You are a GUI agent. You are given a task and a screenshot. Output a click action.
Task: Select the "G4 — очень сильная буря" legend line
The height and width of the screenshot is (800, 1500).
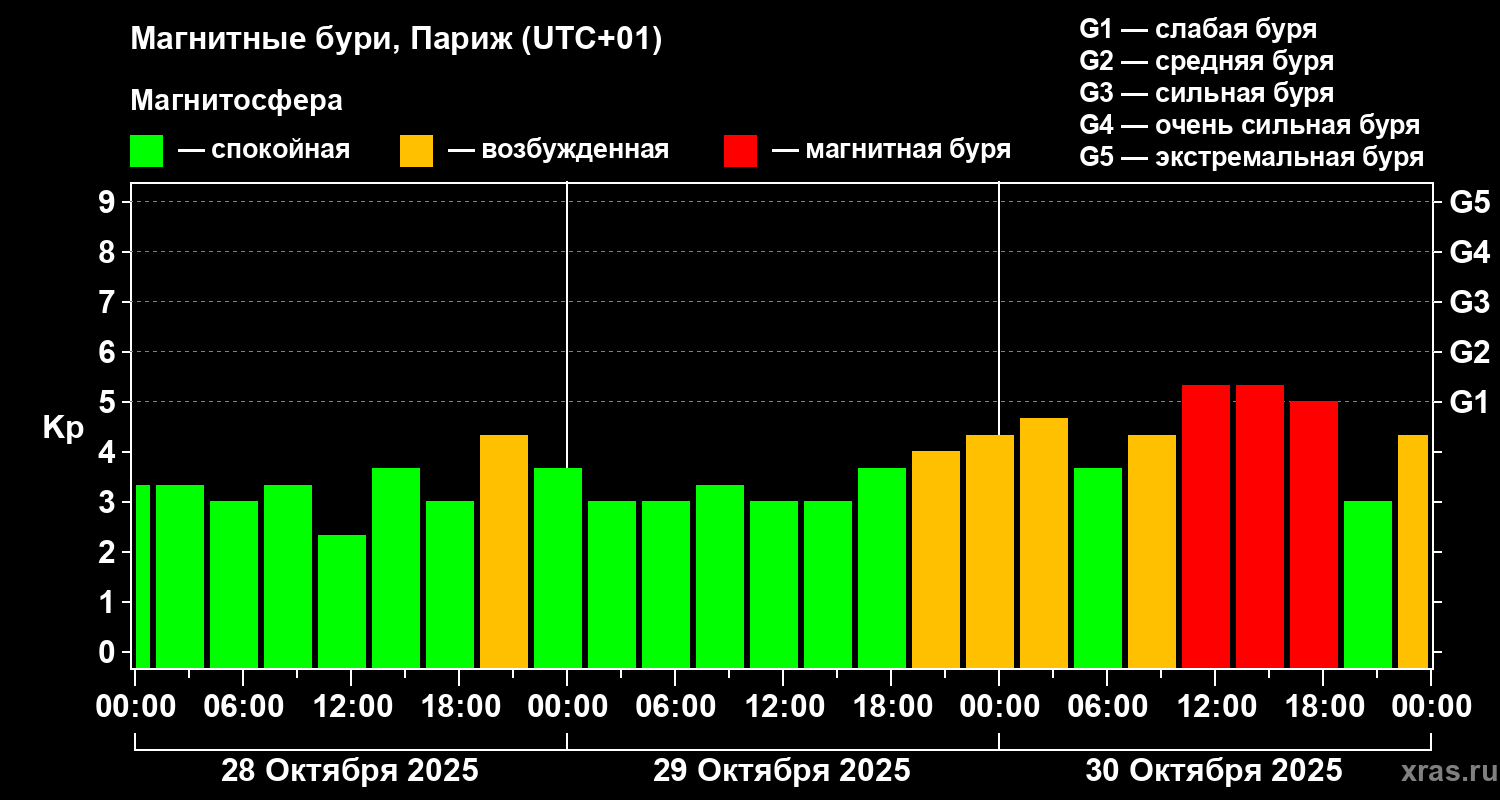(1250, 125)
